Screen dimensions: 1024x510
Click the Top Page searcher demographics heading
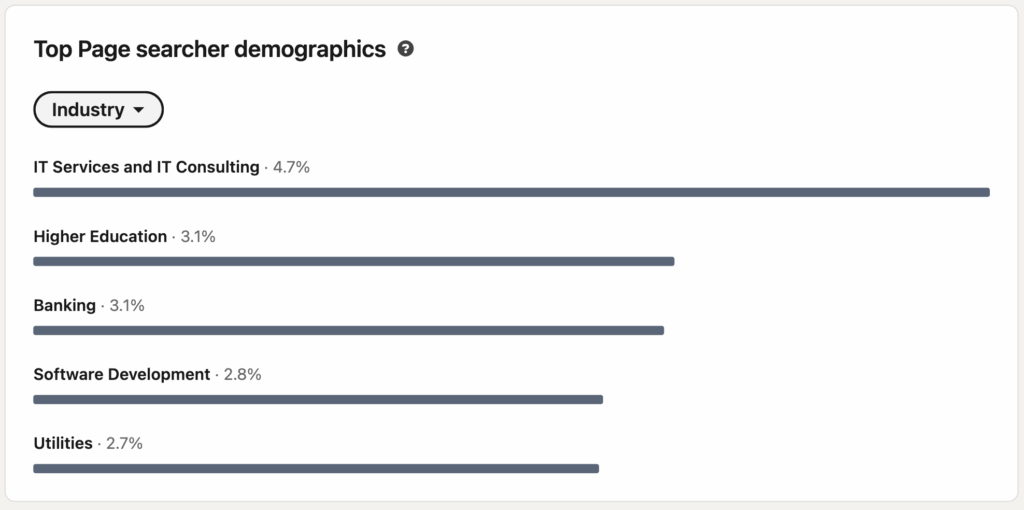click(x=210, y=49)
